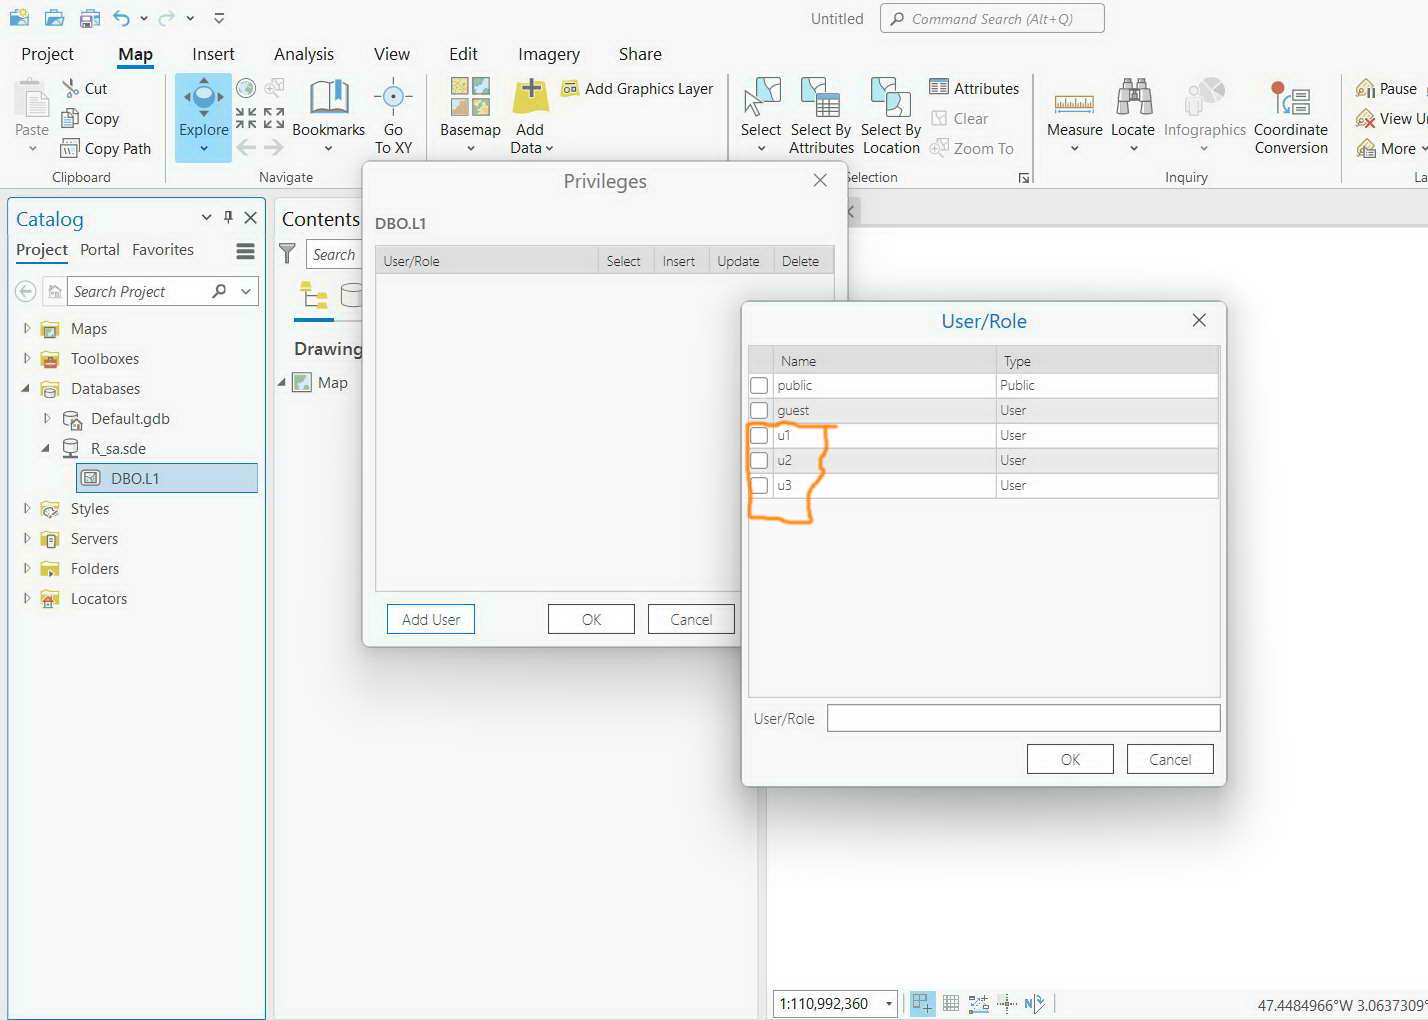Screen dimensions: 1428x1020
Task: Select the Portal tab in Catalog
Action: click(100, 250)
